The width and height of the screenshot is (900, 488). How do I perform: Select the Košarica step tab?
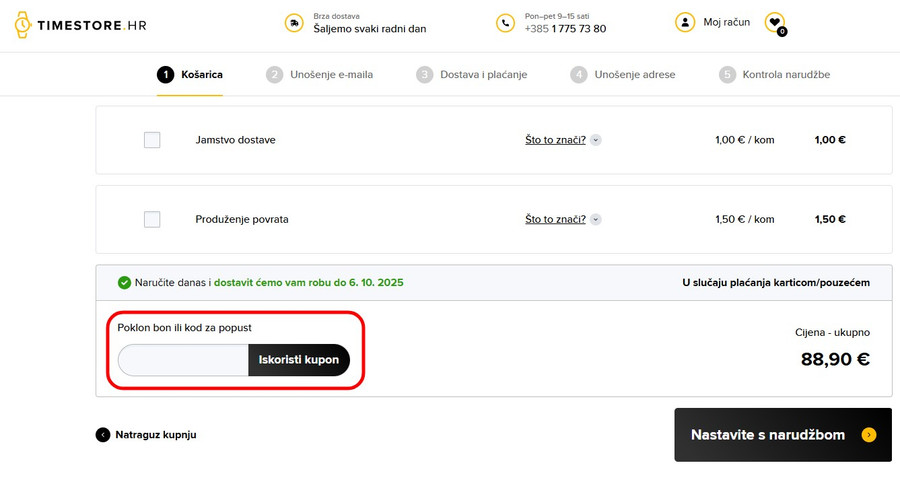190,75
